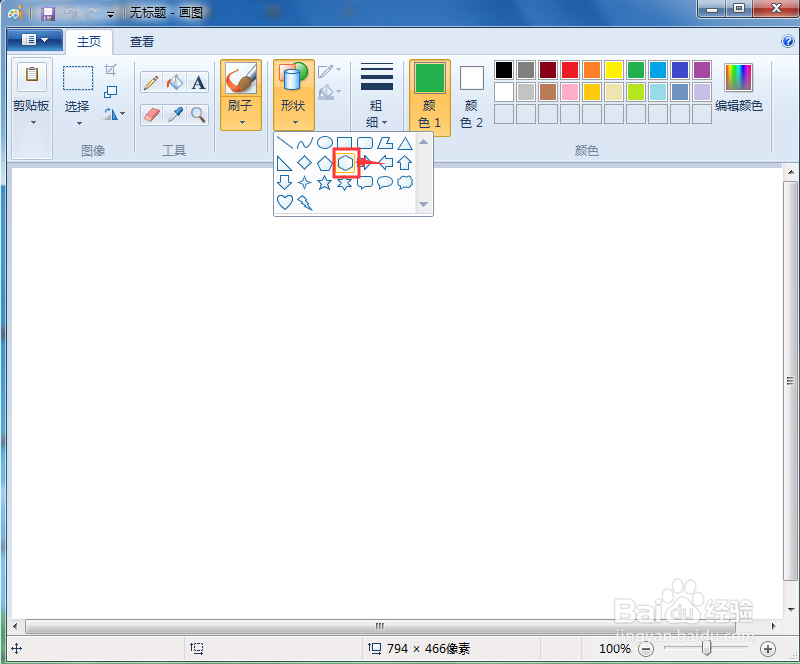Choose the heart shape

coord(285,202)
